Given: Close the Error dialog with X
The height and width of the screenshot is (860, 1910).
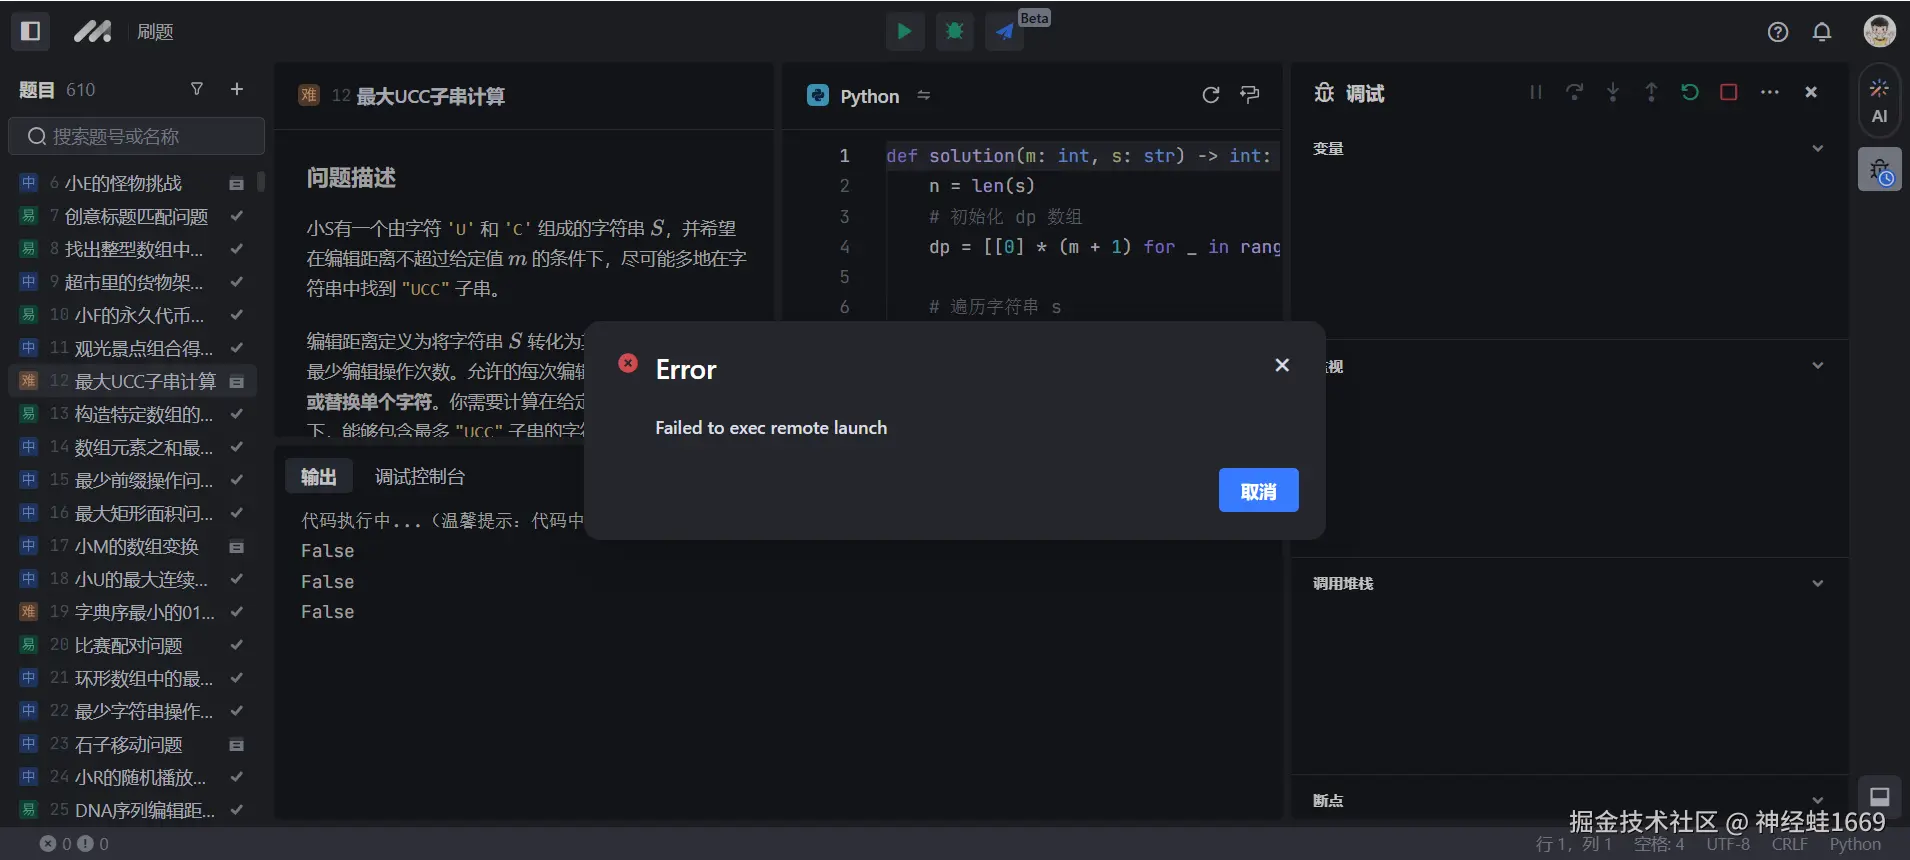Looking at the screenshot, I should click(1282, 365).
